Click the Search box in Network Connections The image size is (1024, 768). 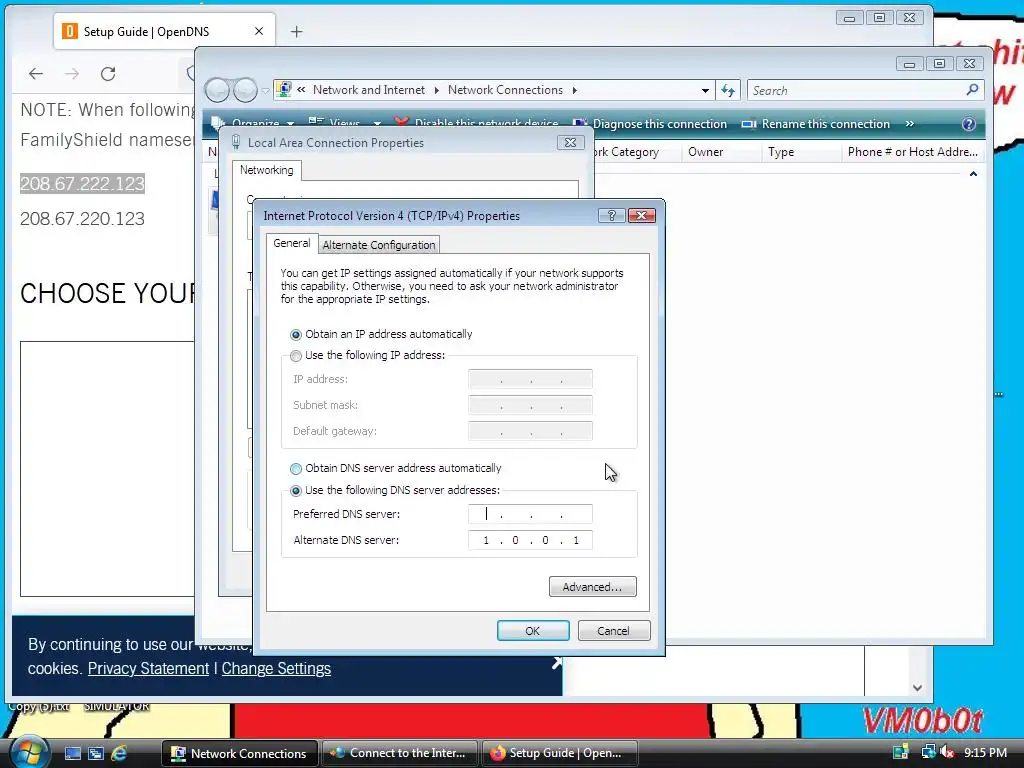(x=856, y=91)
